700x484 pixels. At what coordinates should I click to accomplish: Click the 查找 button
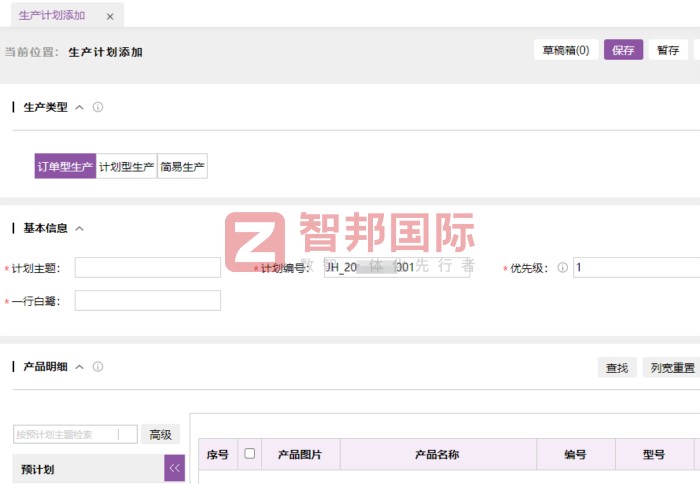point(617,367)
